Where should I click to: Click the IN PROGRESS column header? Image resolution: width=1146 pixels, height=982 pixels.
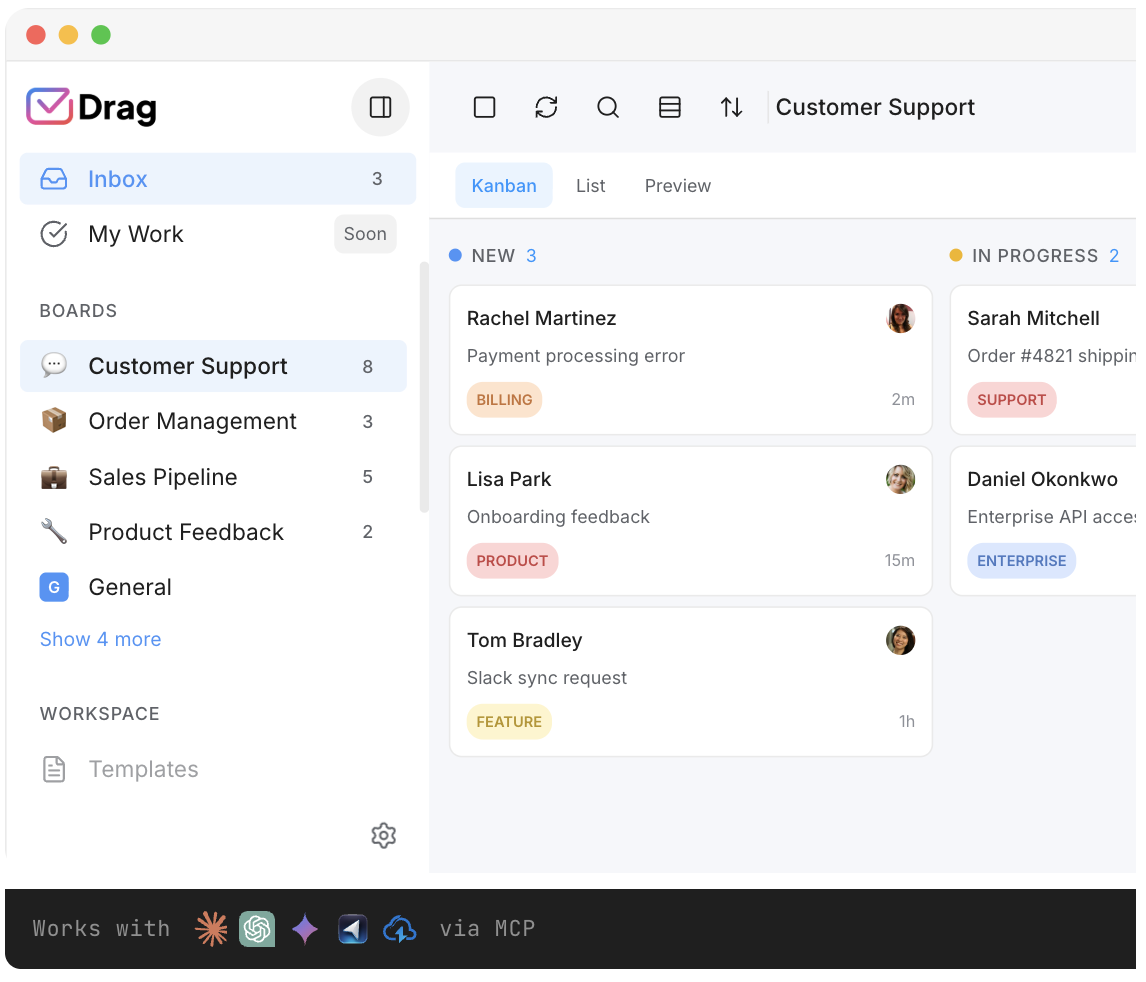click(1034, 256)
